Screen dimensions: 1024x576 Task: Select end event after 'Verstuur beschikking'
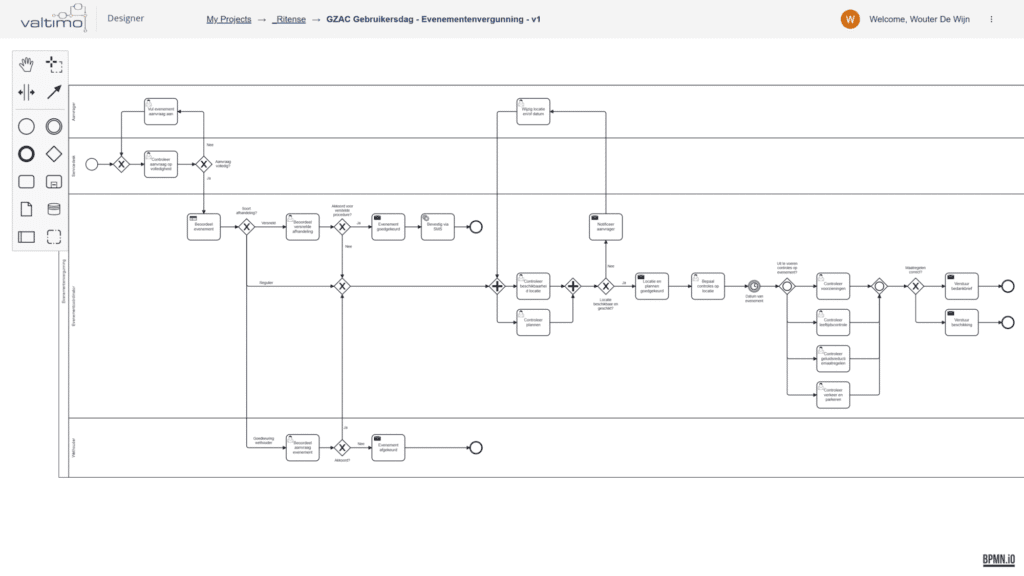[x=1008, y=323]
